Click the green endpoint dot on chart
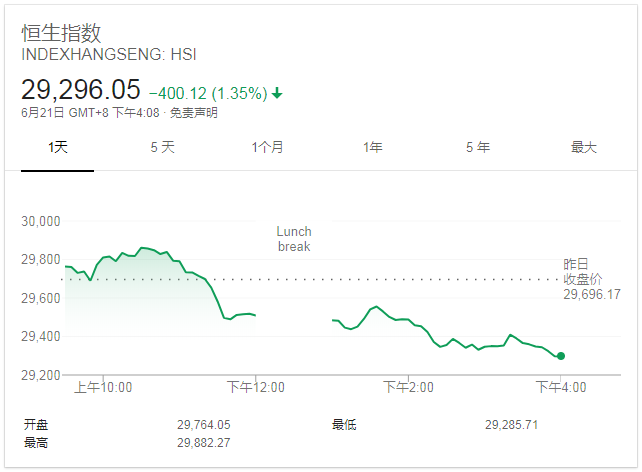Screen dimensions: 642x472 (561, 356)
